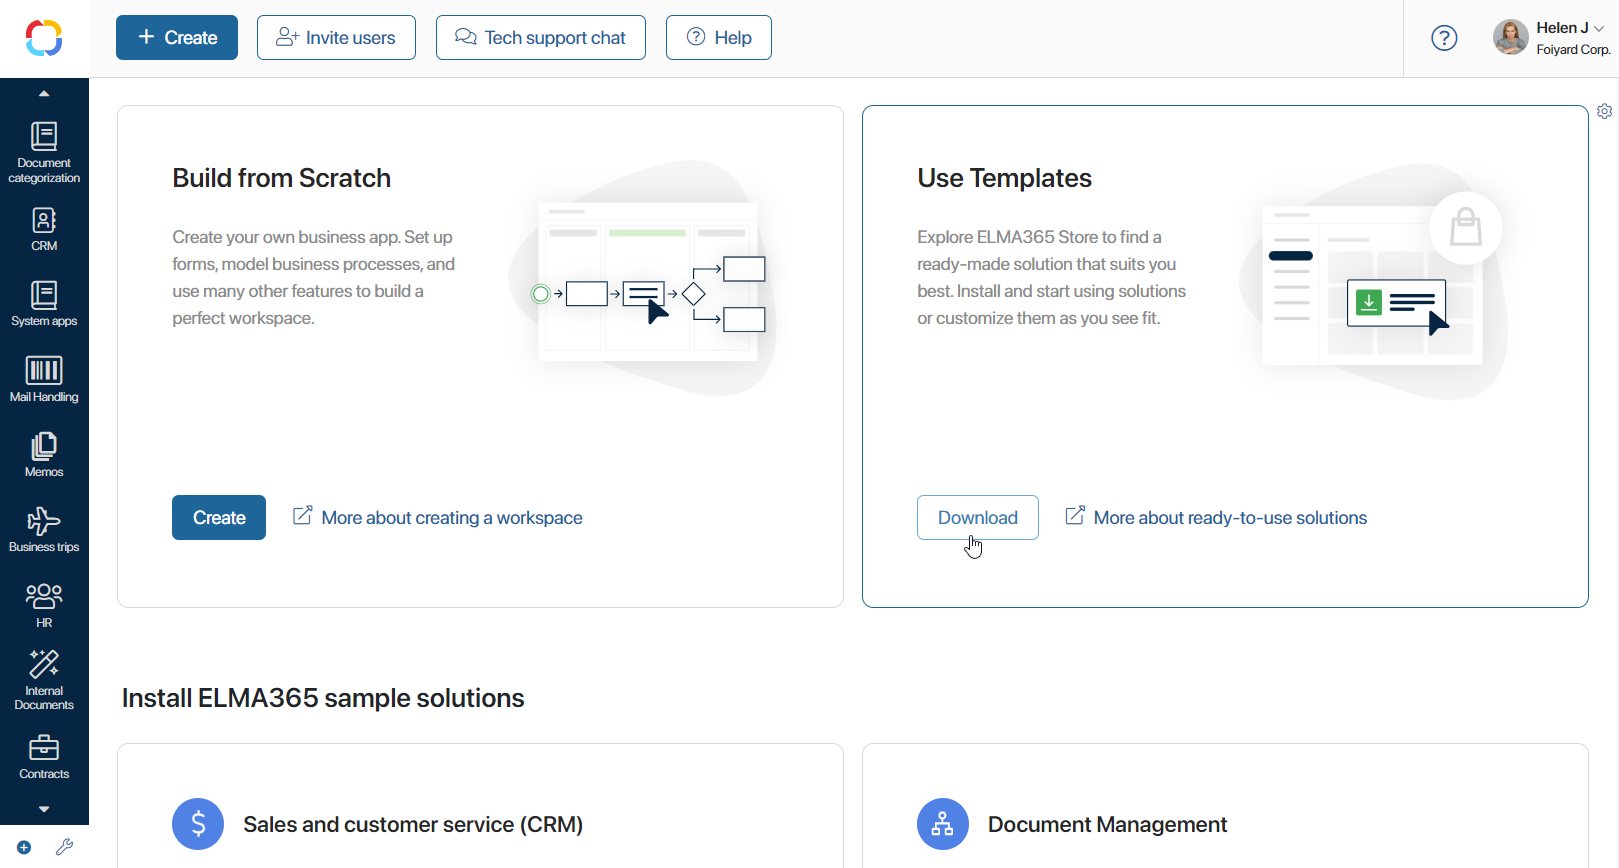Click the Build from Scratch process illustration
The image size is (1619, 868).
[645, 280]
